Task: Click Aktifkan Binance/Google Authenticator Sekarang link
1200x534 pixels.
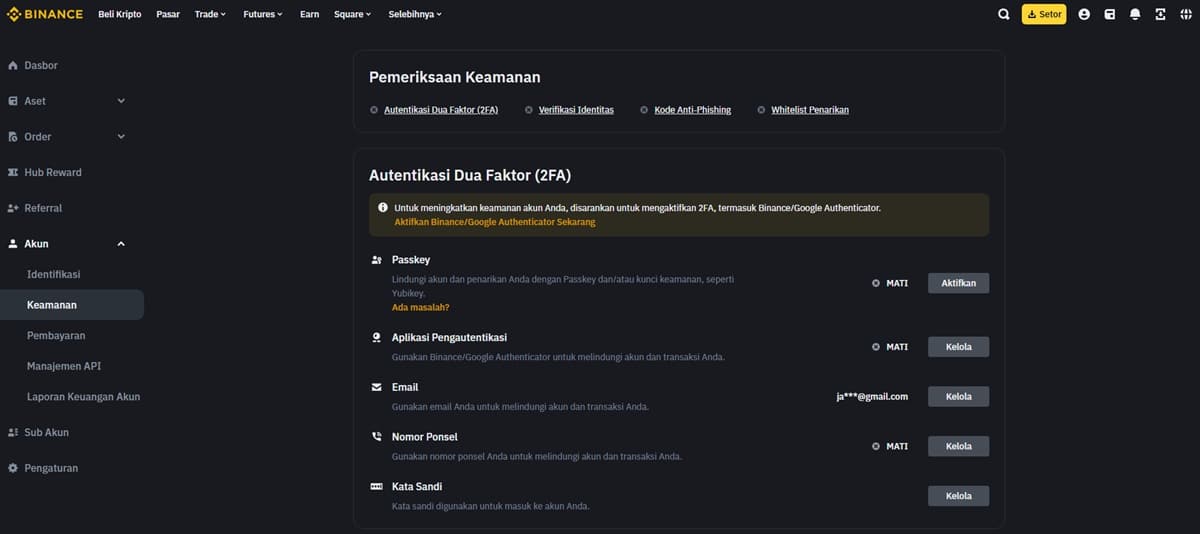Action: 495,222
